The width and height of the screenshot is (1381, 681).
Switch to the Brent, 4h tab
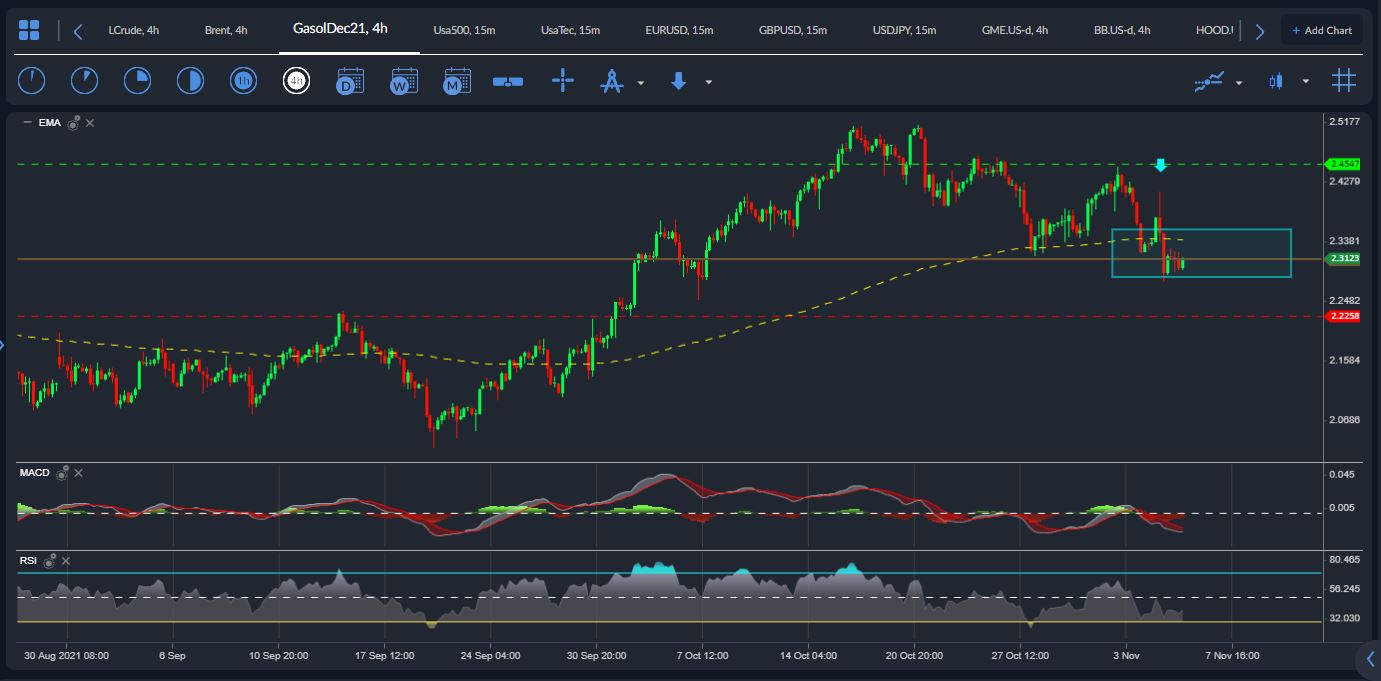click(x=226, y=31)
